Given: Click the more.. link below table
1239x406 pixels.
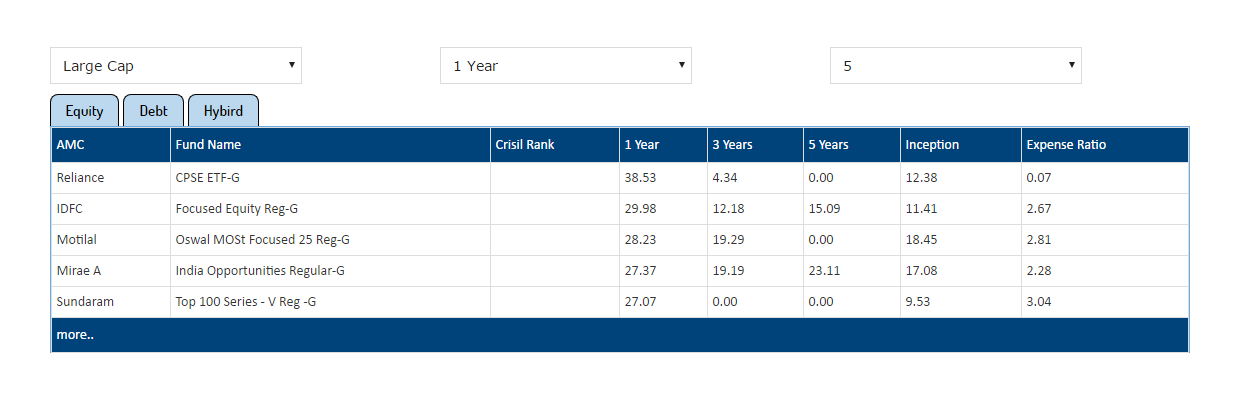Looking at the screenshot, I should point(75,335).
